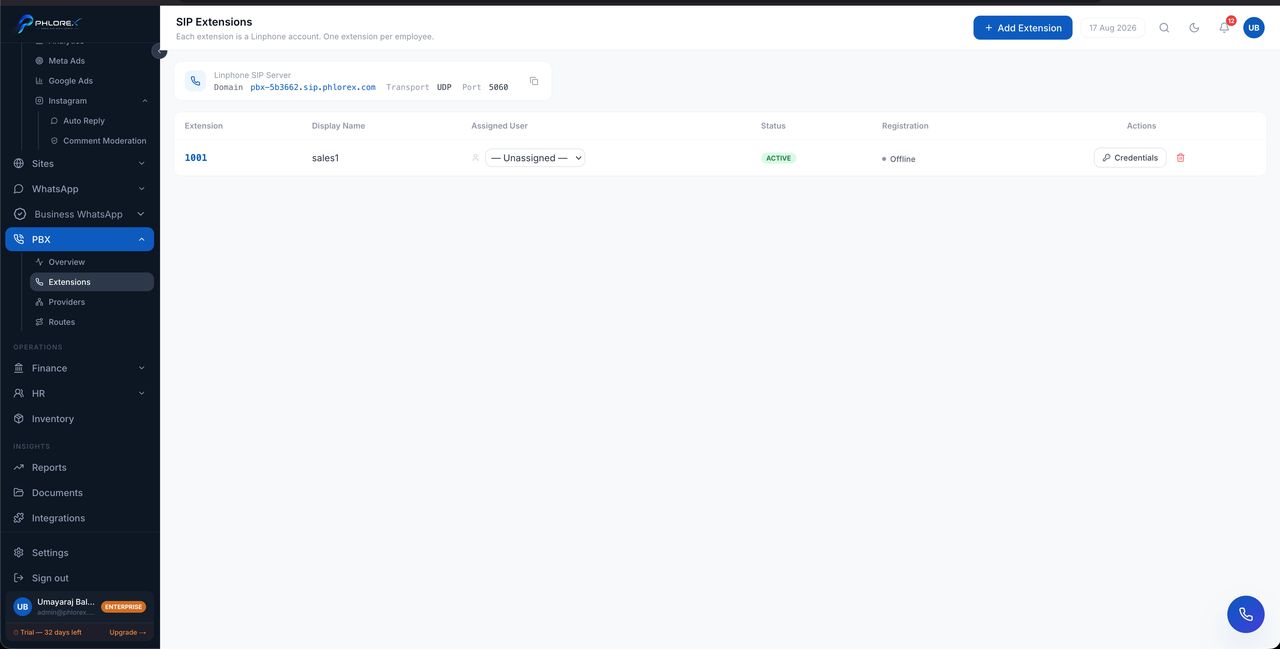Click the Display Name column header
1280x649 pixels.
[338, 126]
